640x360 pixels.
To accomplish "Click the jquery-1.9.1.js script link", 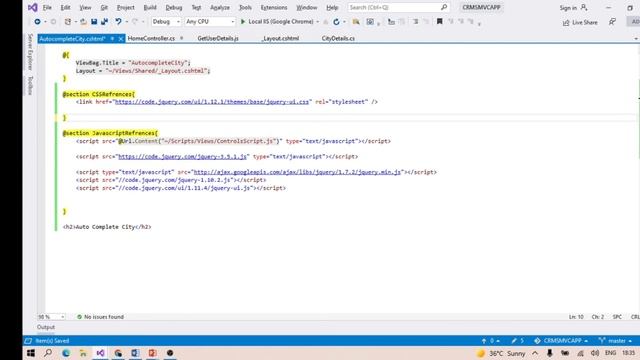I will (182, 157).
